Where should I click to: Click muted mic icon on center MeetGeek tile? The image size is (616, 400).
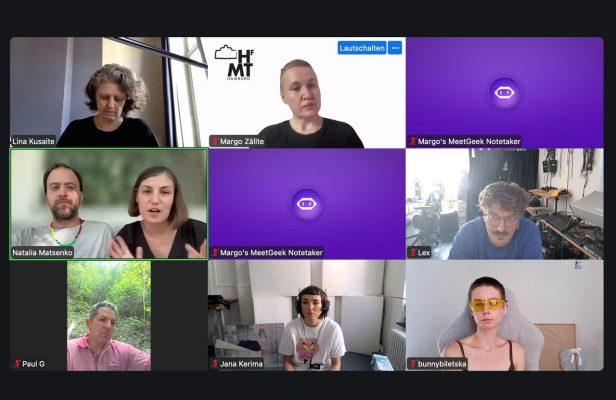pyautogui.click(x=215, y=252)
